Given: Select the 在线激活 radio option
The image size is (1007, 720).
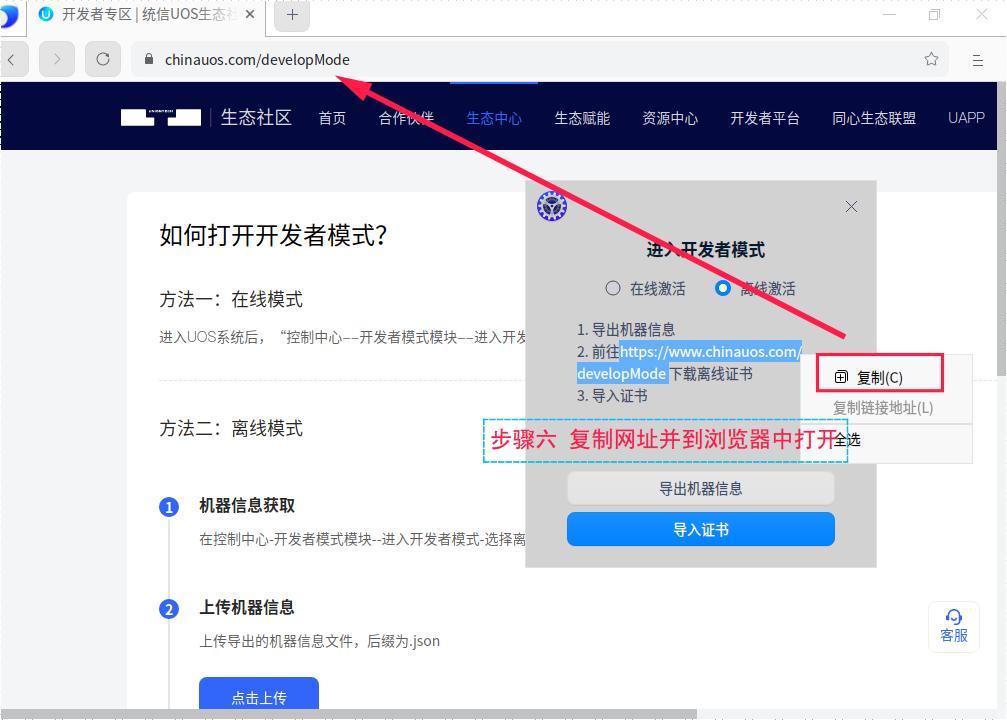Looking at the screenshot, I should [613, 288].
